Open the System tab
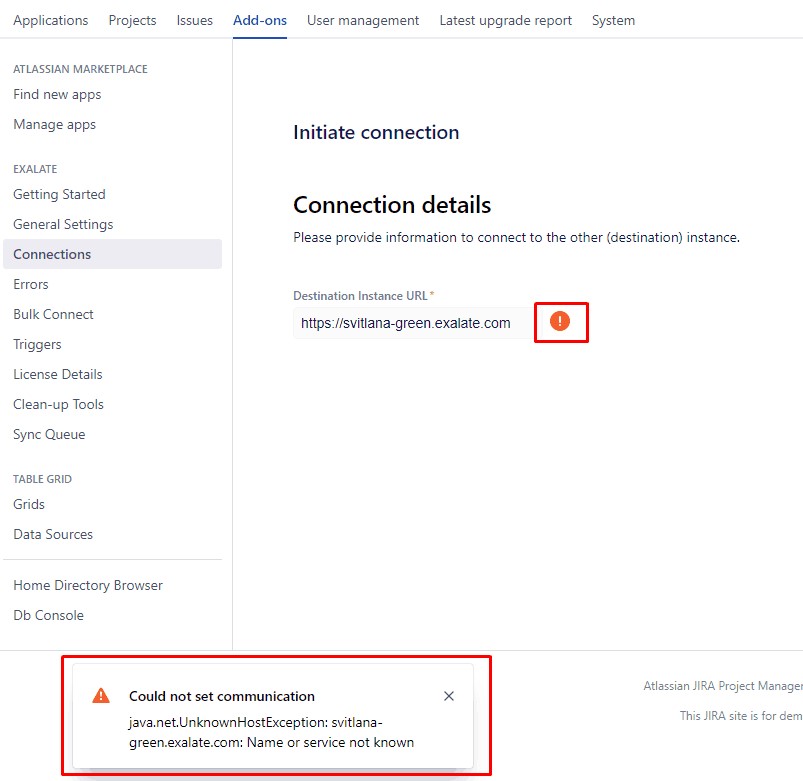 coord(613,20)
